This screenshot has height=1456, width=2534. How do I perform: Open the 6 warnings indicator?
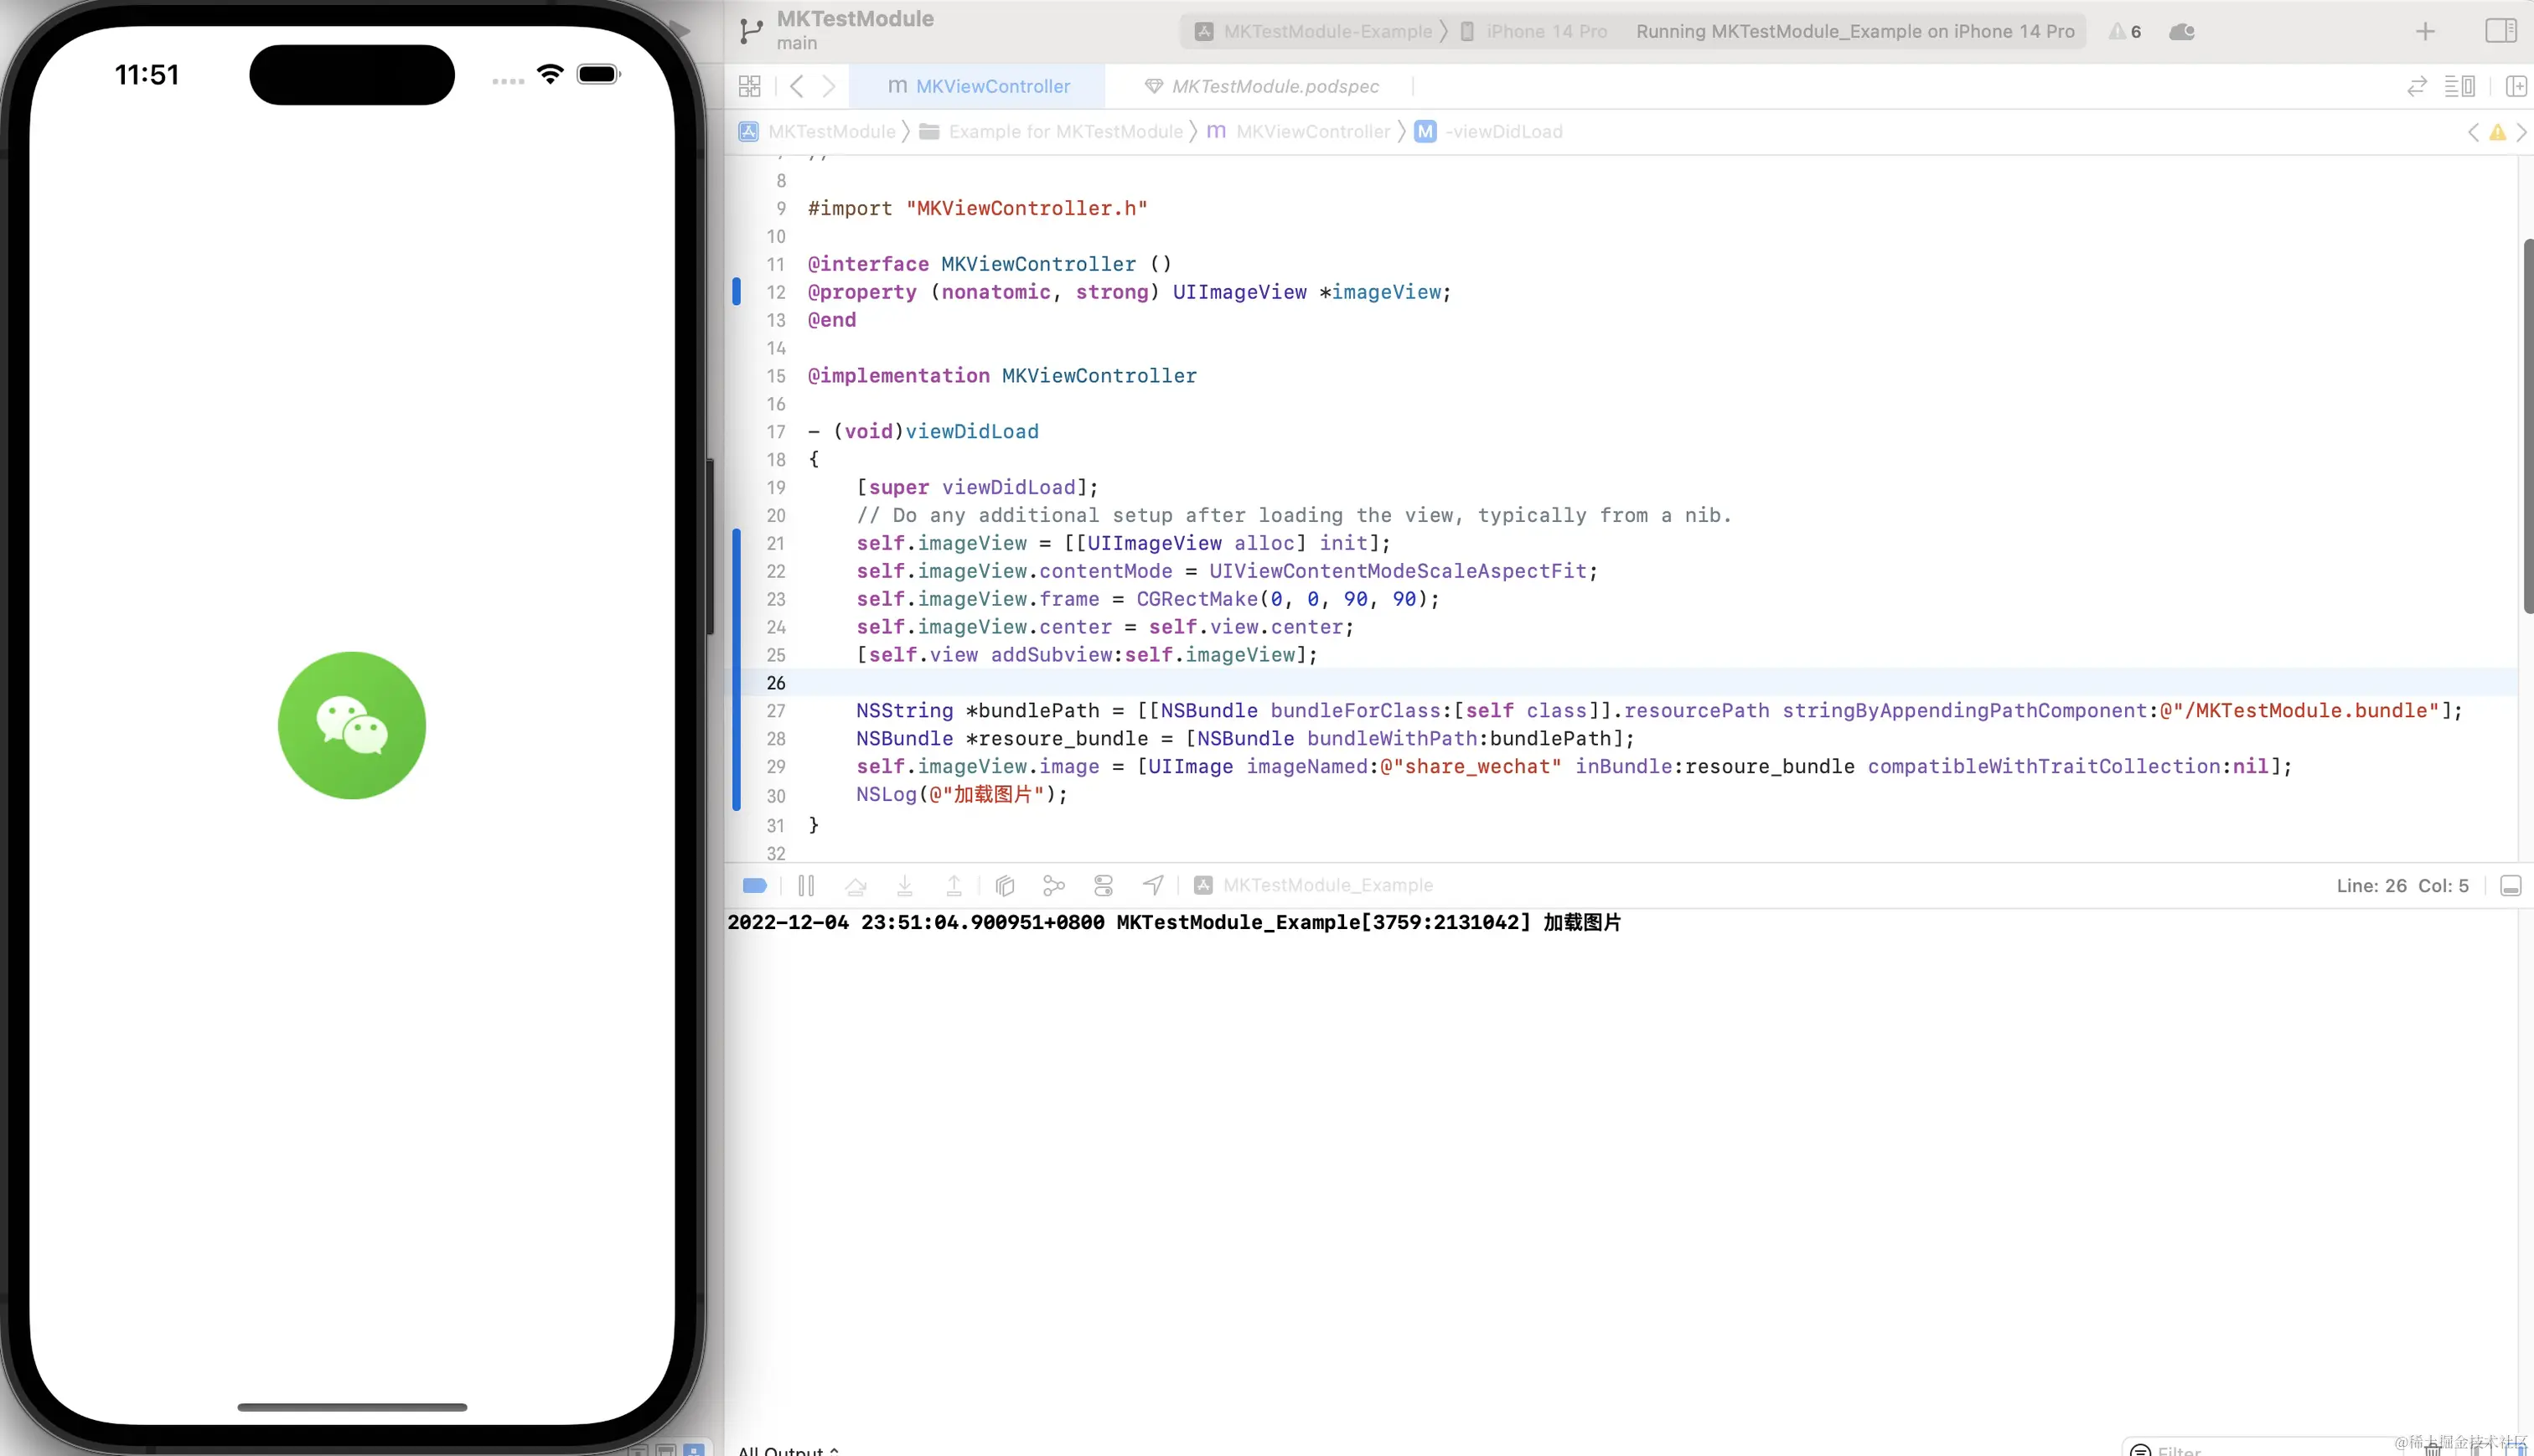(2125, 31)
